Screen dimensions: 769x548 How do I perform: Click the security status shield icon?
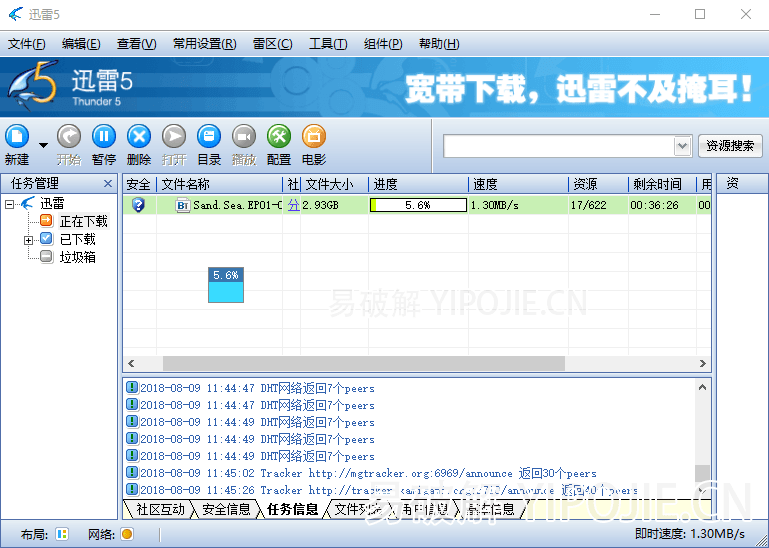[139, 205]
